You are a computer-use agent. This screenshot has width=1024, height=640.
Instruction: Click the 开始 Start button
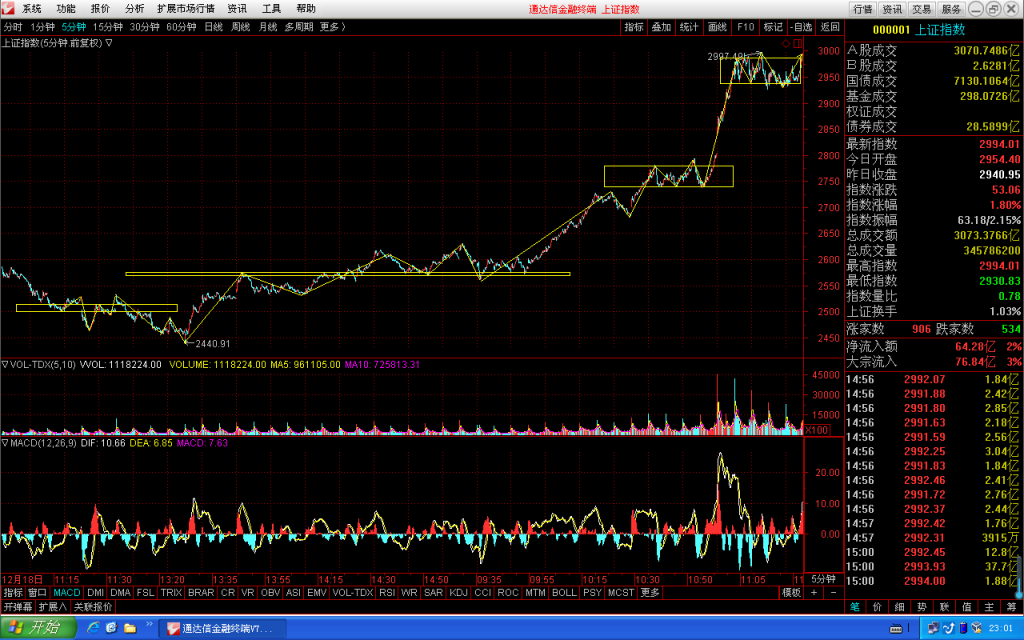point(37,628)
